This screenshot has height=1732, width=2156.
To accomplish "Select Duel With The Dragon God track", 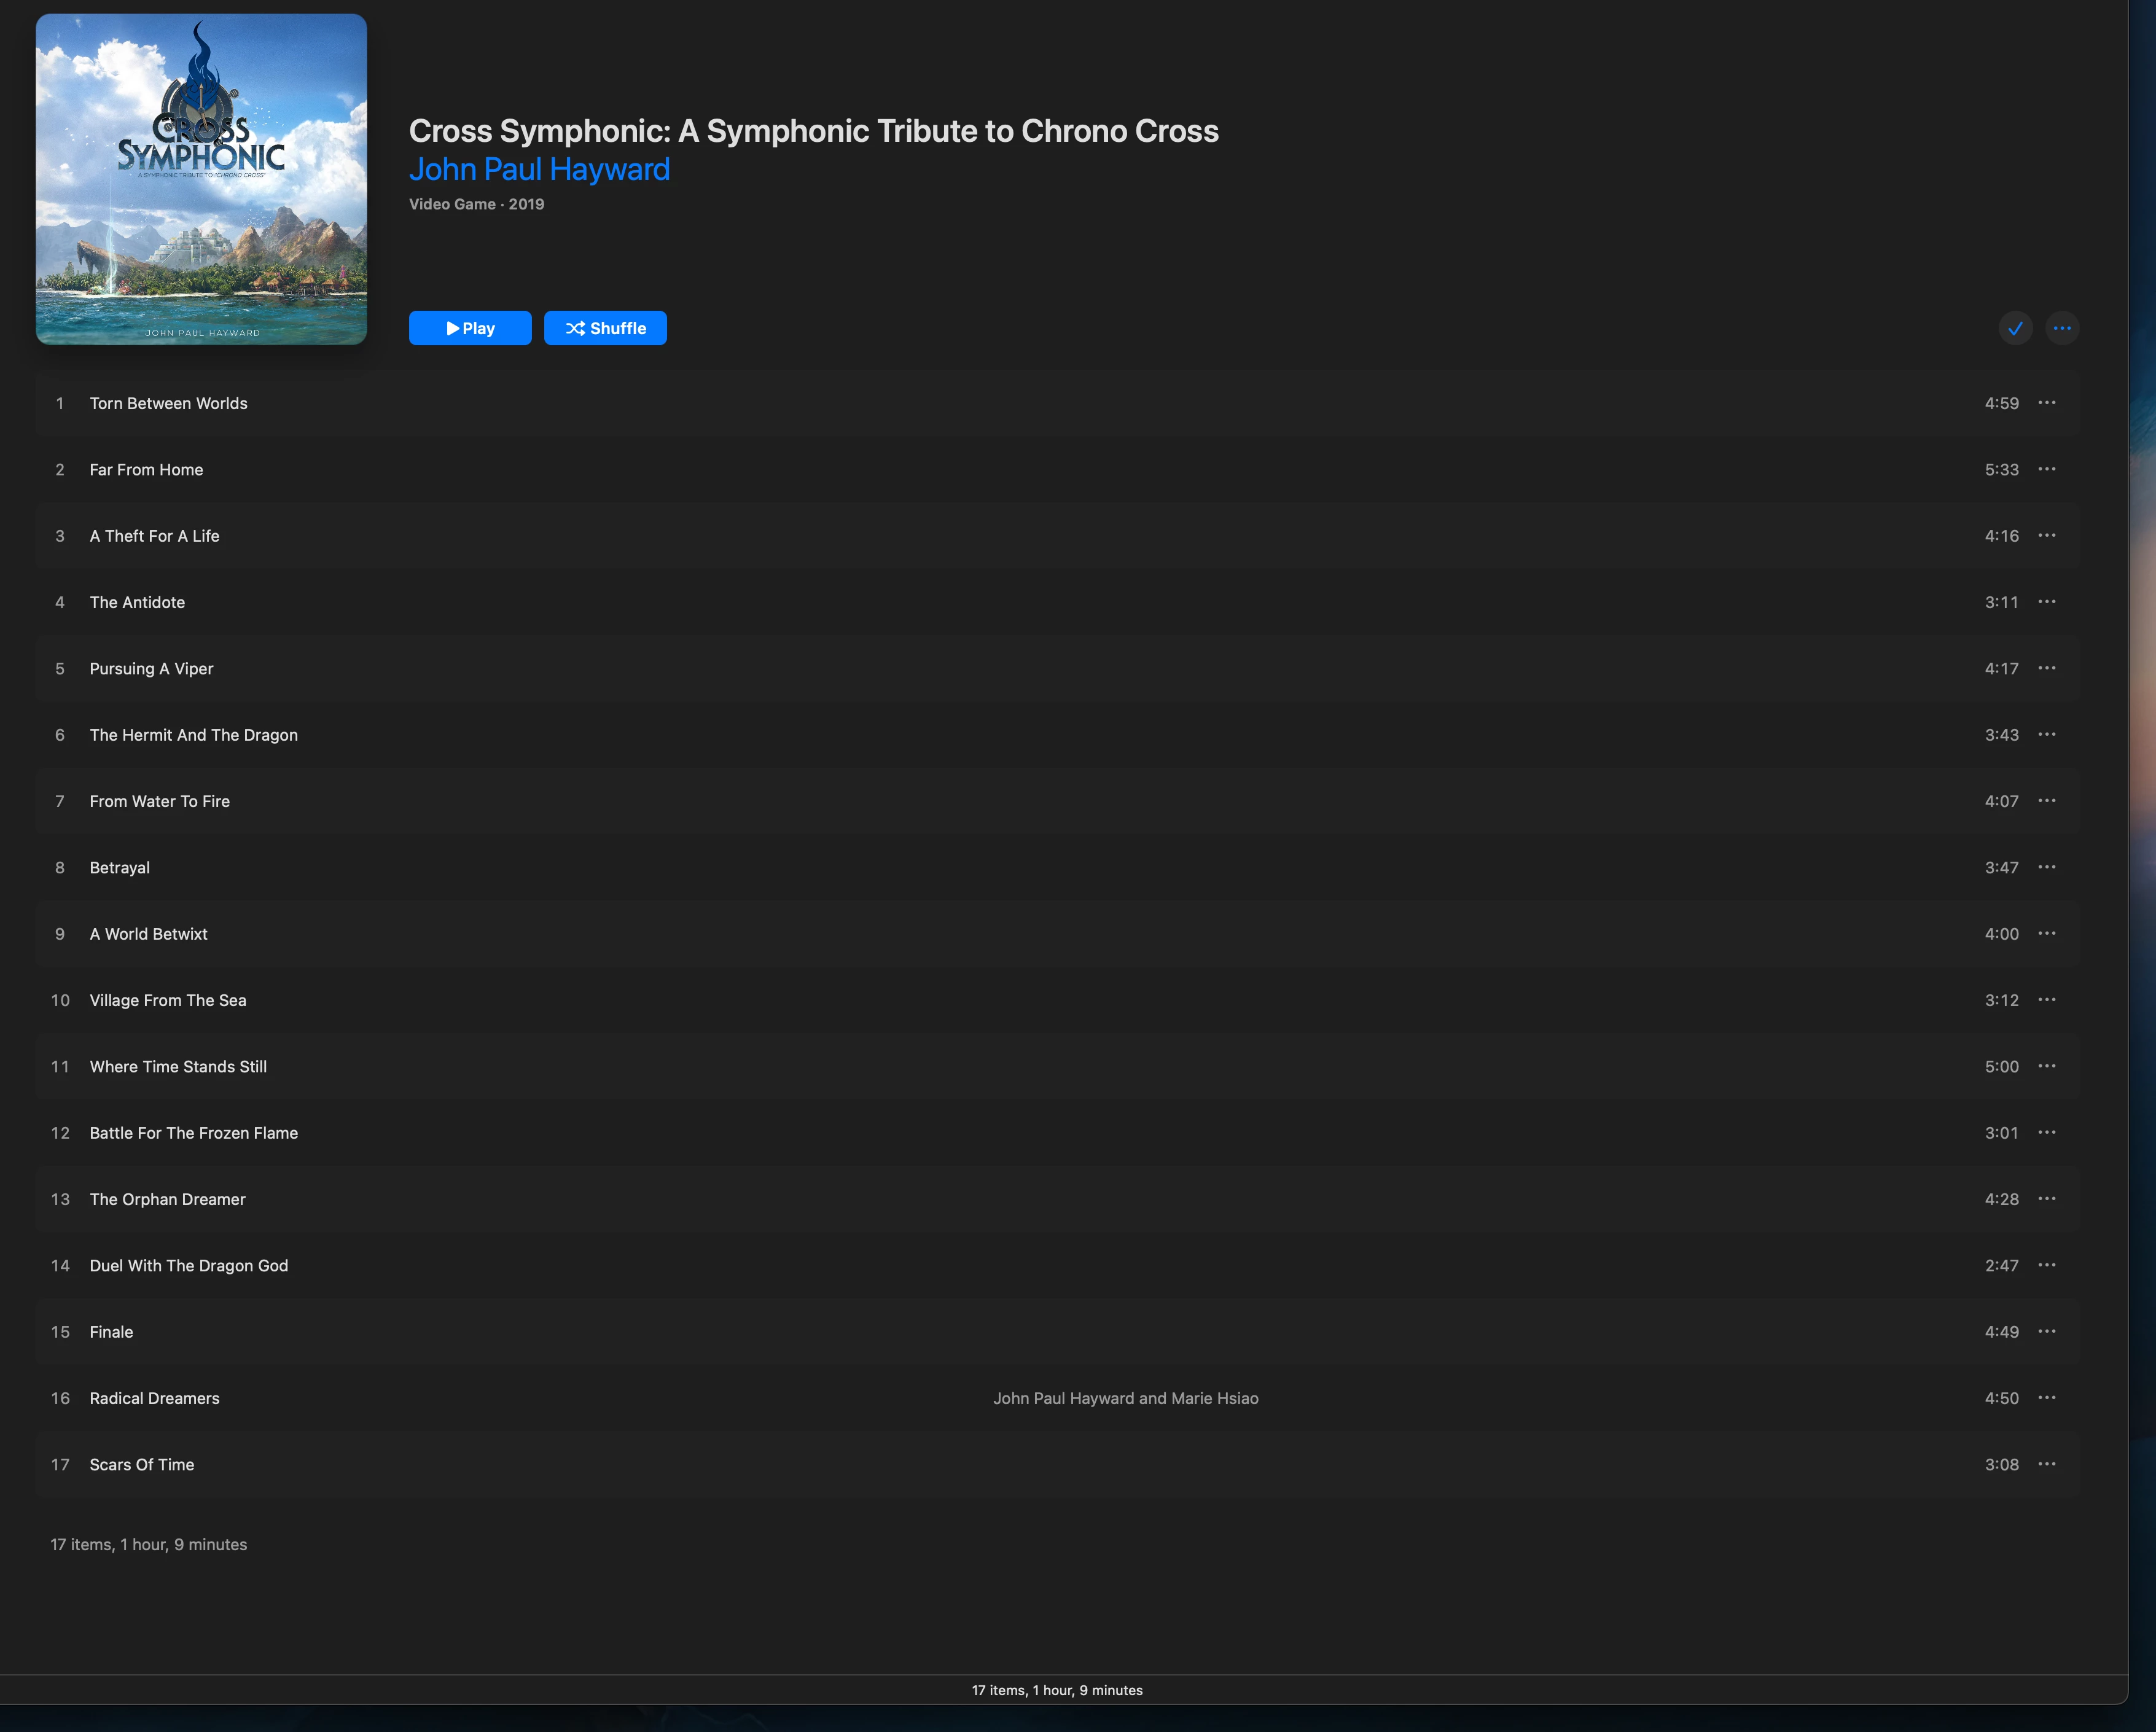I will click(189, 1265).
